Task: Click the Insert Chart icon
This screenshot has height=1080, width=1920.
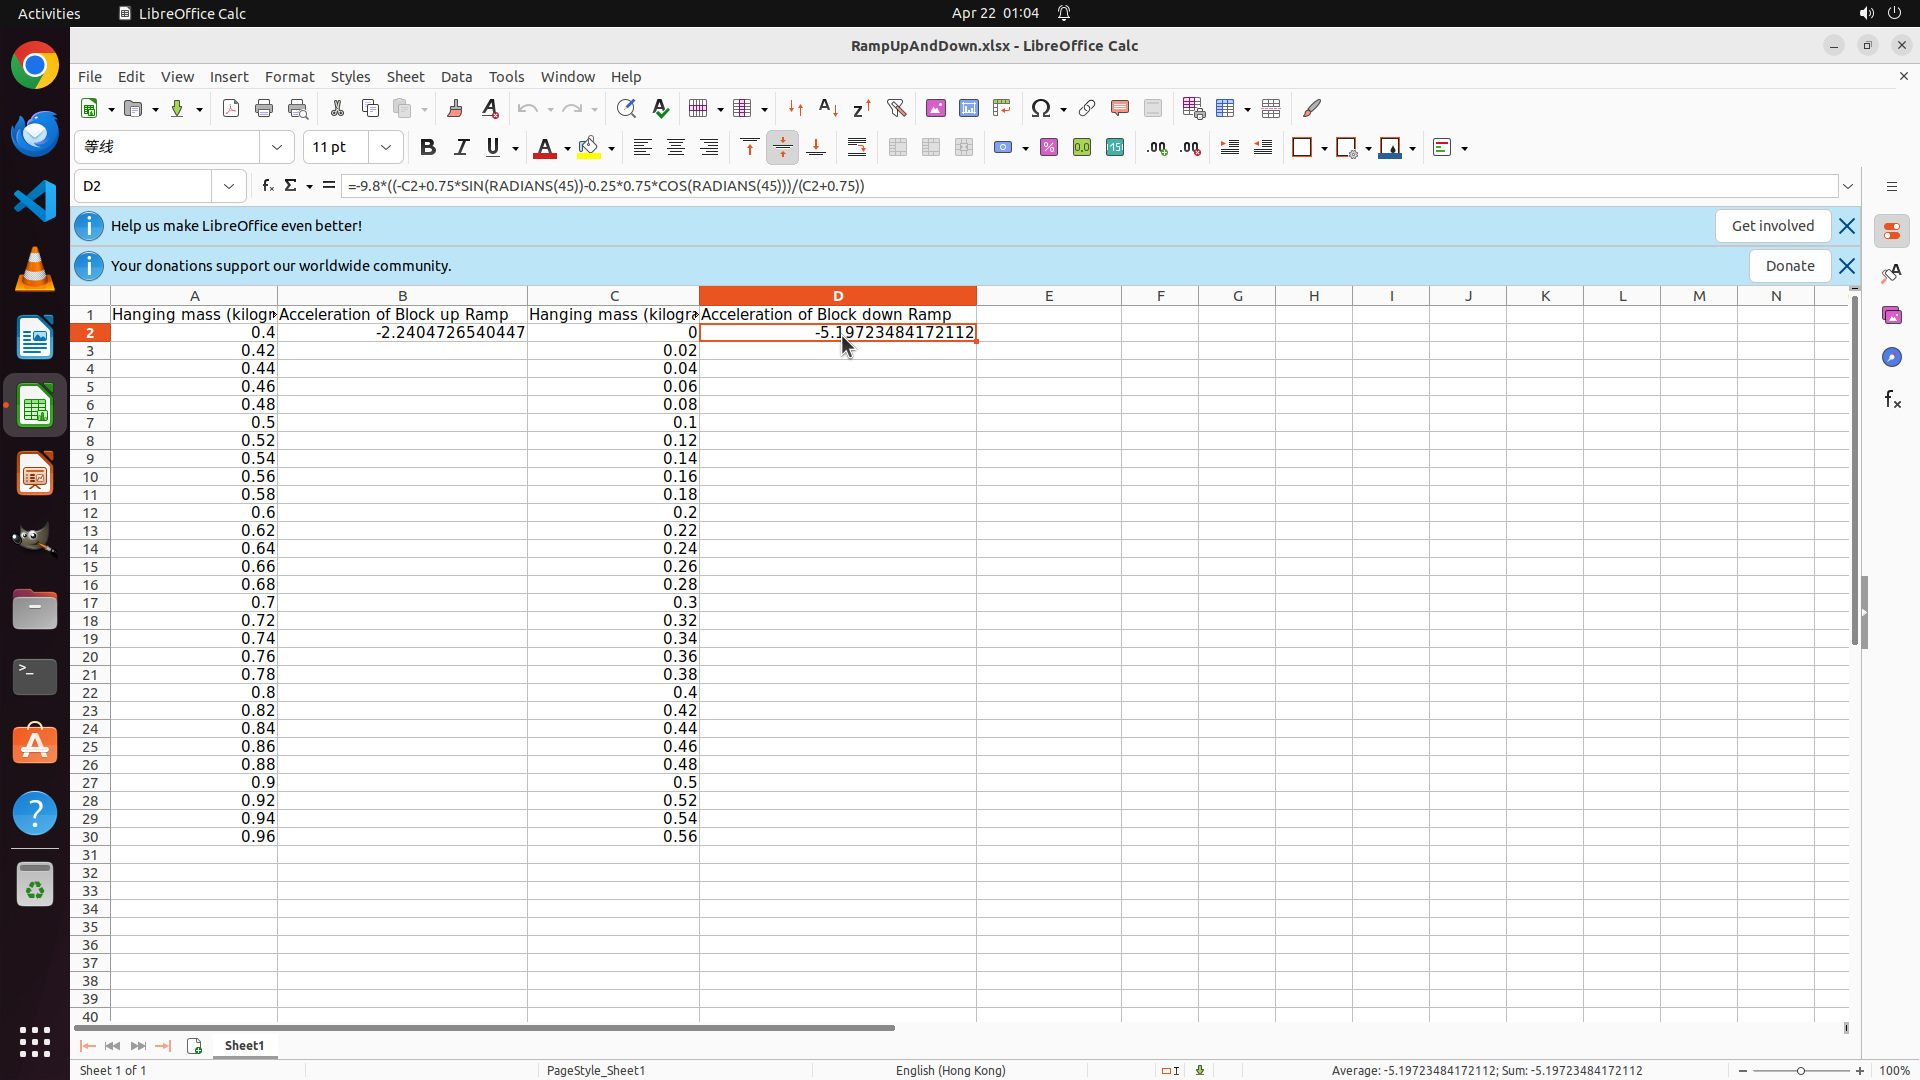Action: click(x=968, y=109)
